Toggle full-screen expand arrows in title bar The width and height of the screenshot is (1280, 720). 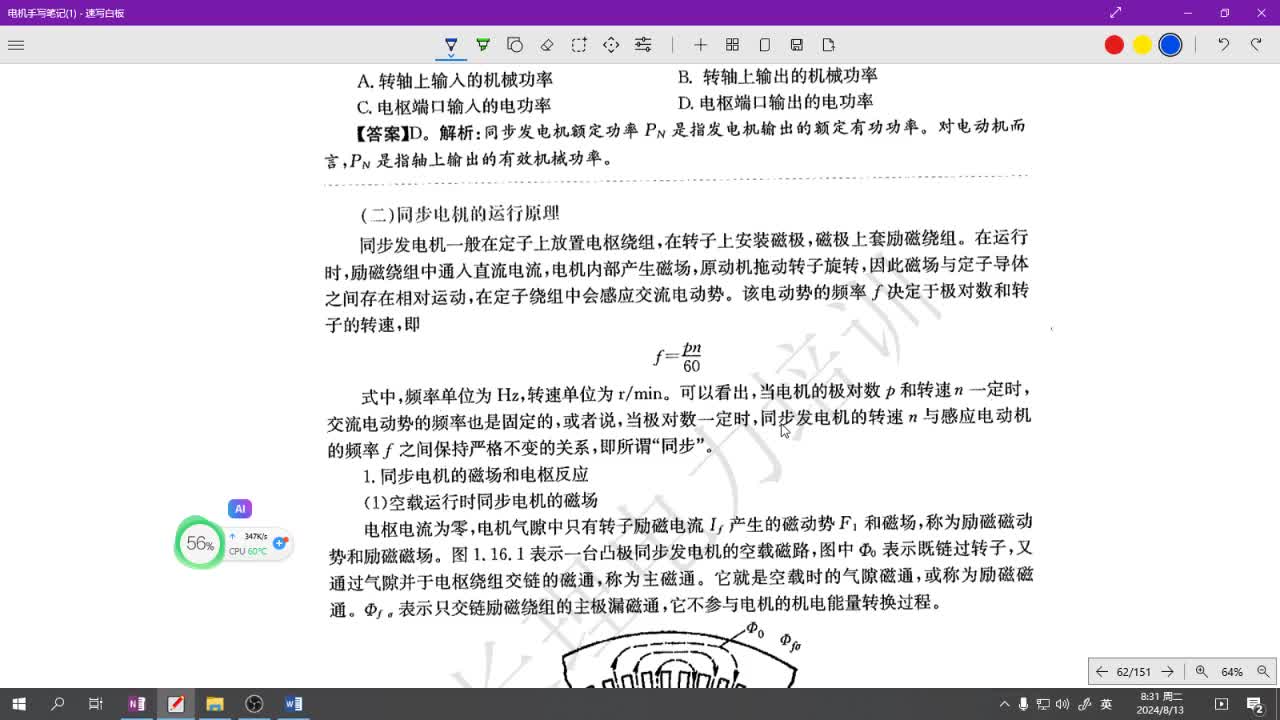(x=1116, y=13)
